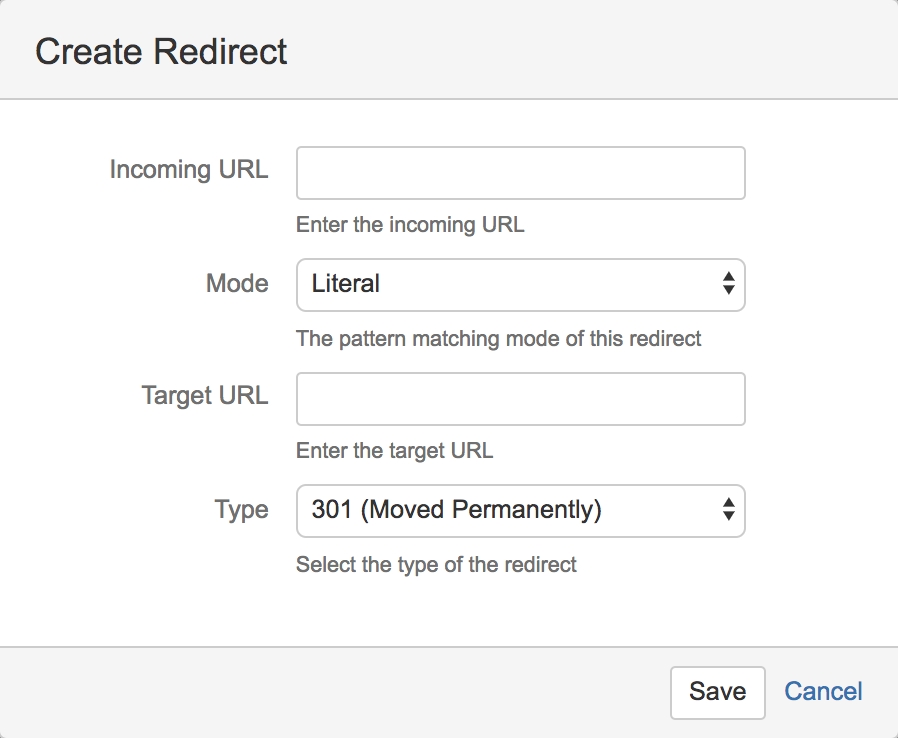Click the up-down arrows on Mode select
The image size is (898, 738).
(x=728, y=285)
